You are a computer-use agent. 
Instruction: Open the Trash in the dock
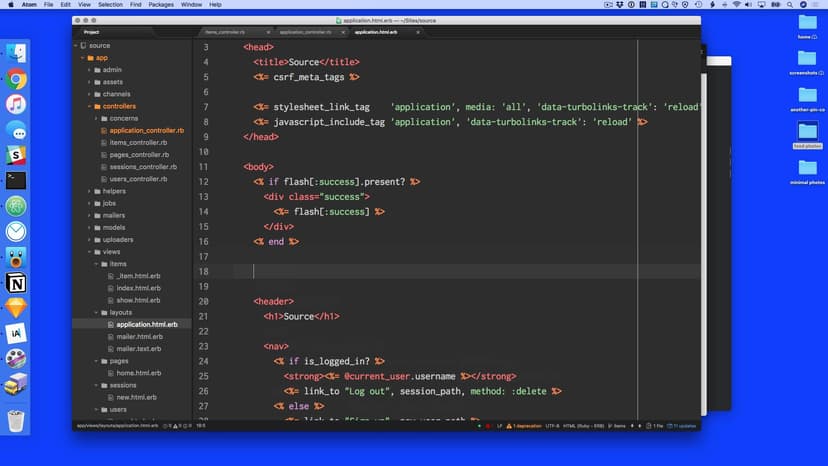click(16, 420)
